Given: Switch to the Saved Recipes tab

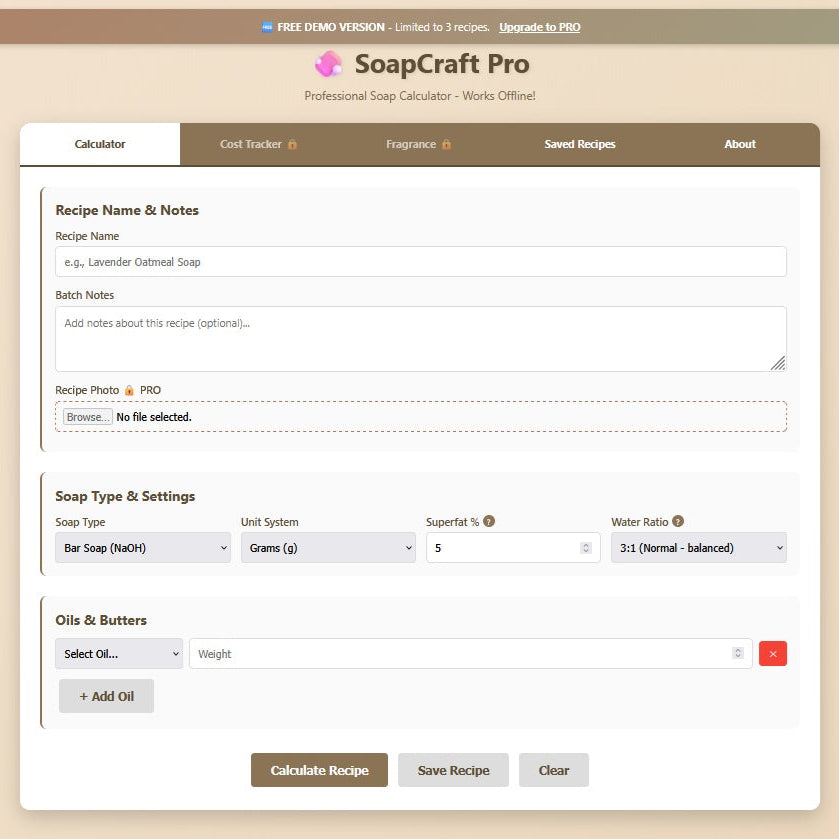Looking at the screenshot, I should point(579,144).
